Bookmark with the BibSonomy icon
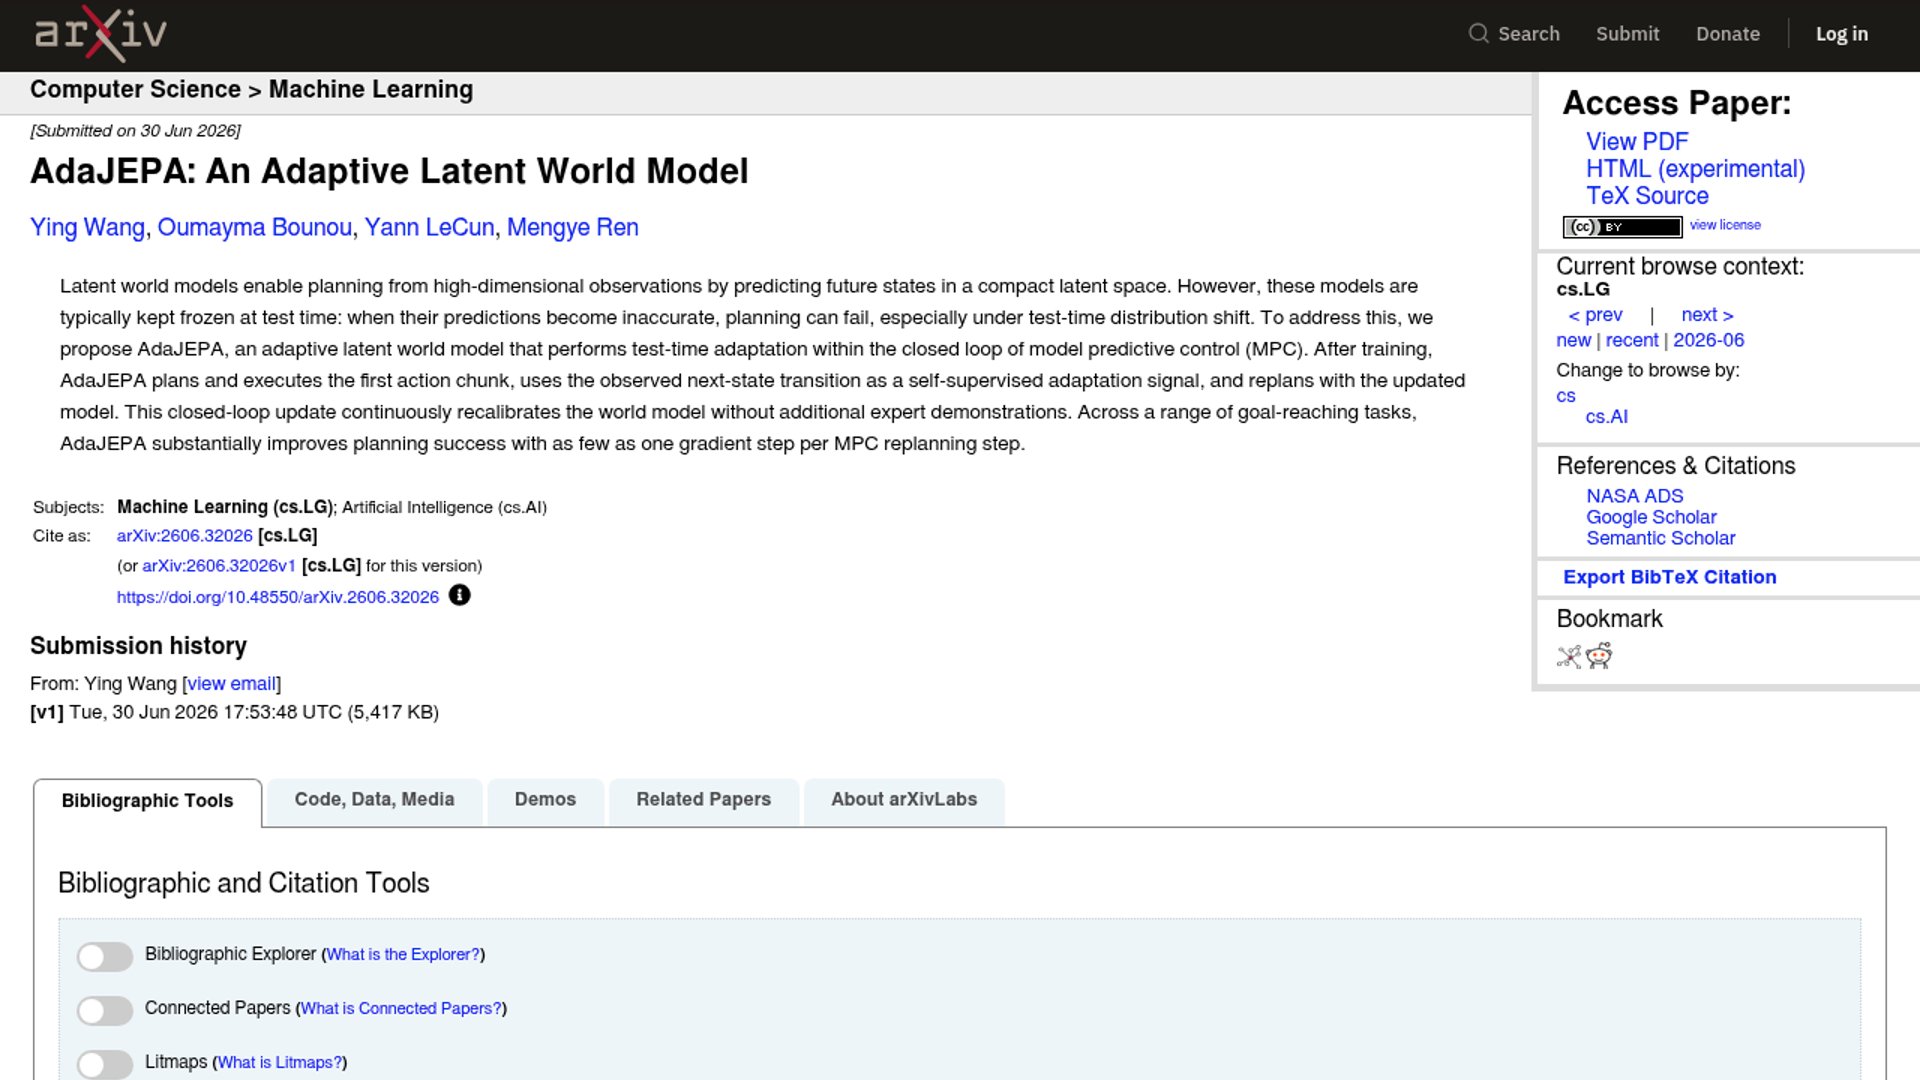 [1569, 656]
